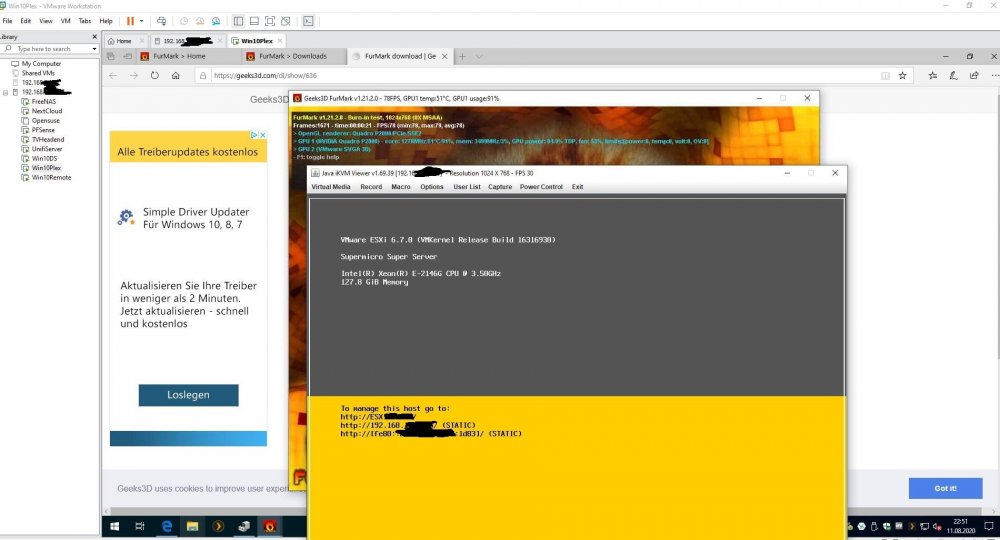The image size is (1000, 540).
Task: Open the snapshot manager icon
Action: coord(216,21)
